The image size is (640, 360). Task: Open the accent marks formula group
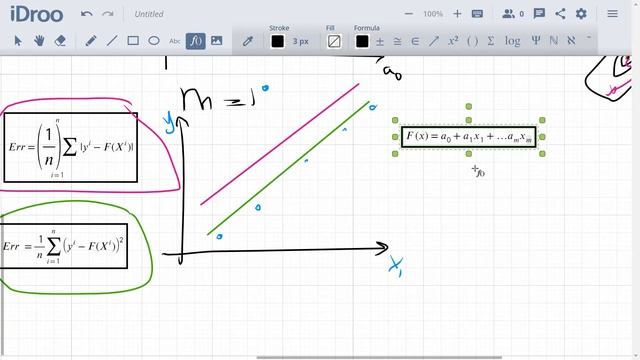coord(589,38)
